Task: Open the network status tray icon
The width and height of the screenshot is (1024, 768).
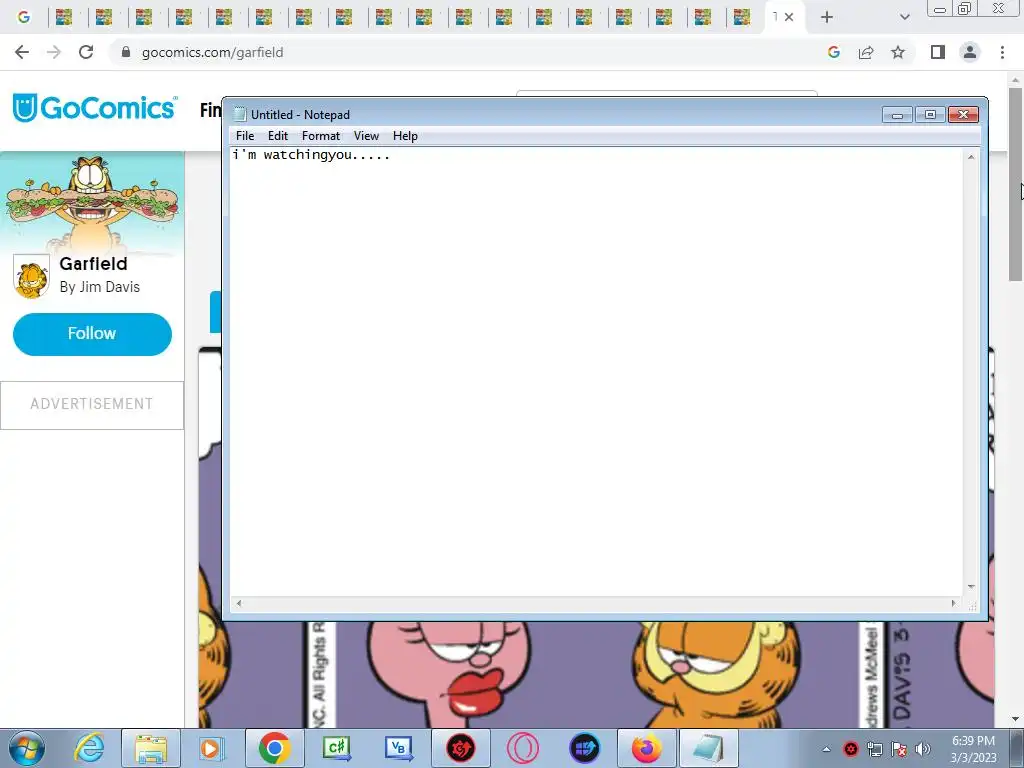Action: pos(874,749)
